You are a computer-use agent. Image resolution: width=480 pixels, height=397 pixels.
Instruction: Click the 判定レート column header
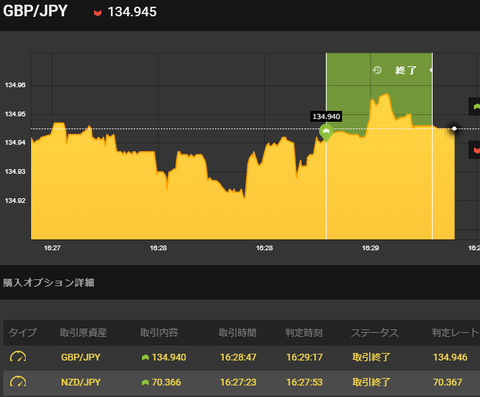(x=455, y=332)
